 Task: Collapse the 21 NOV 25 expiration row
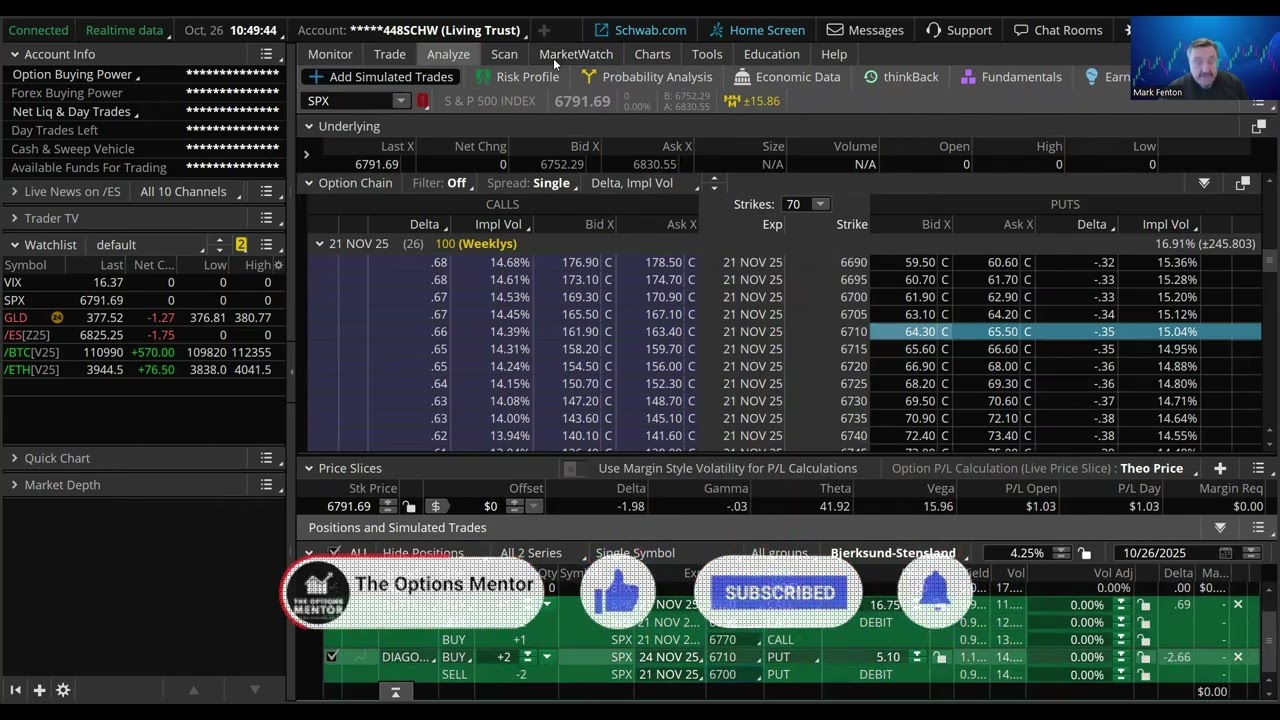(x=319, y=244)
